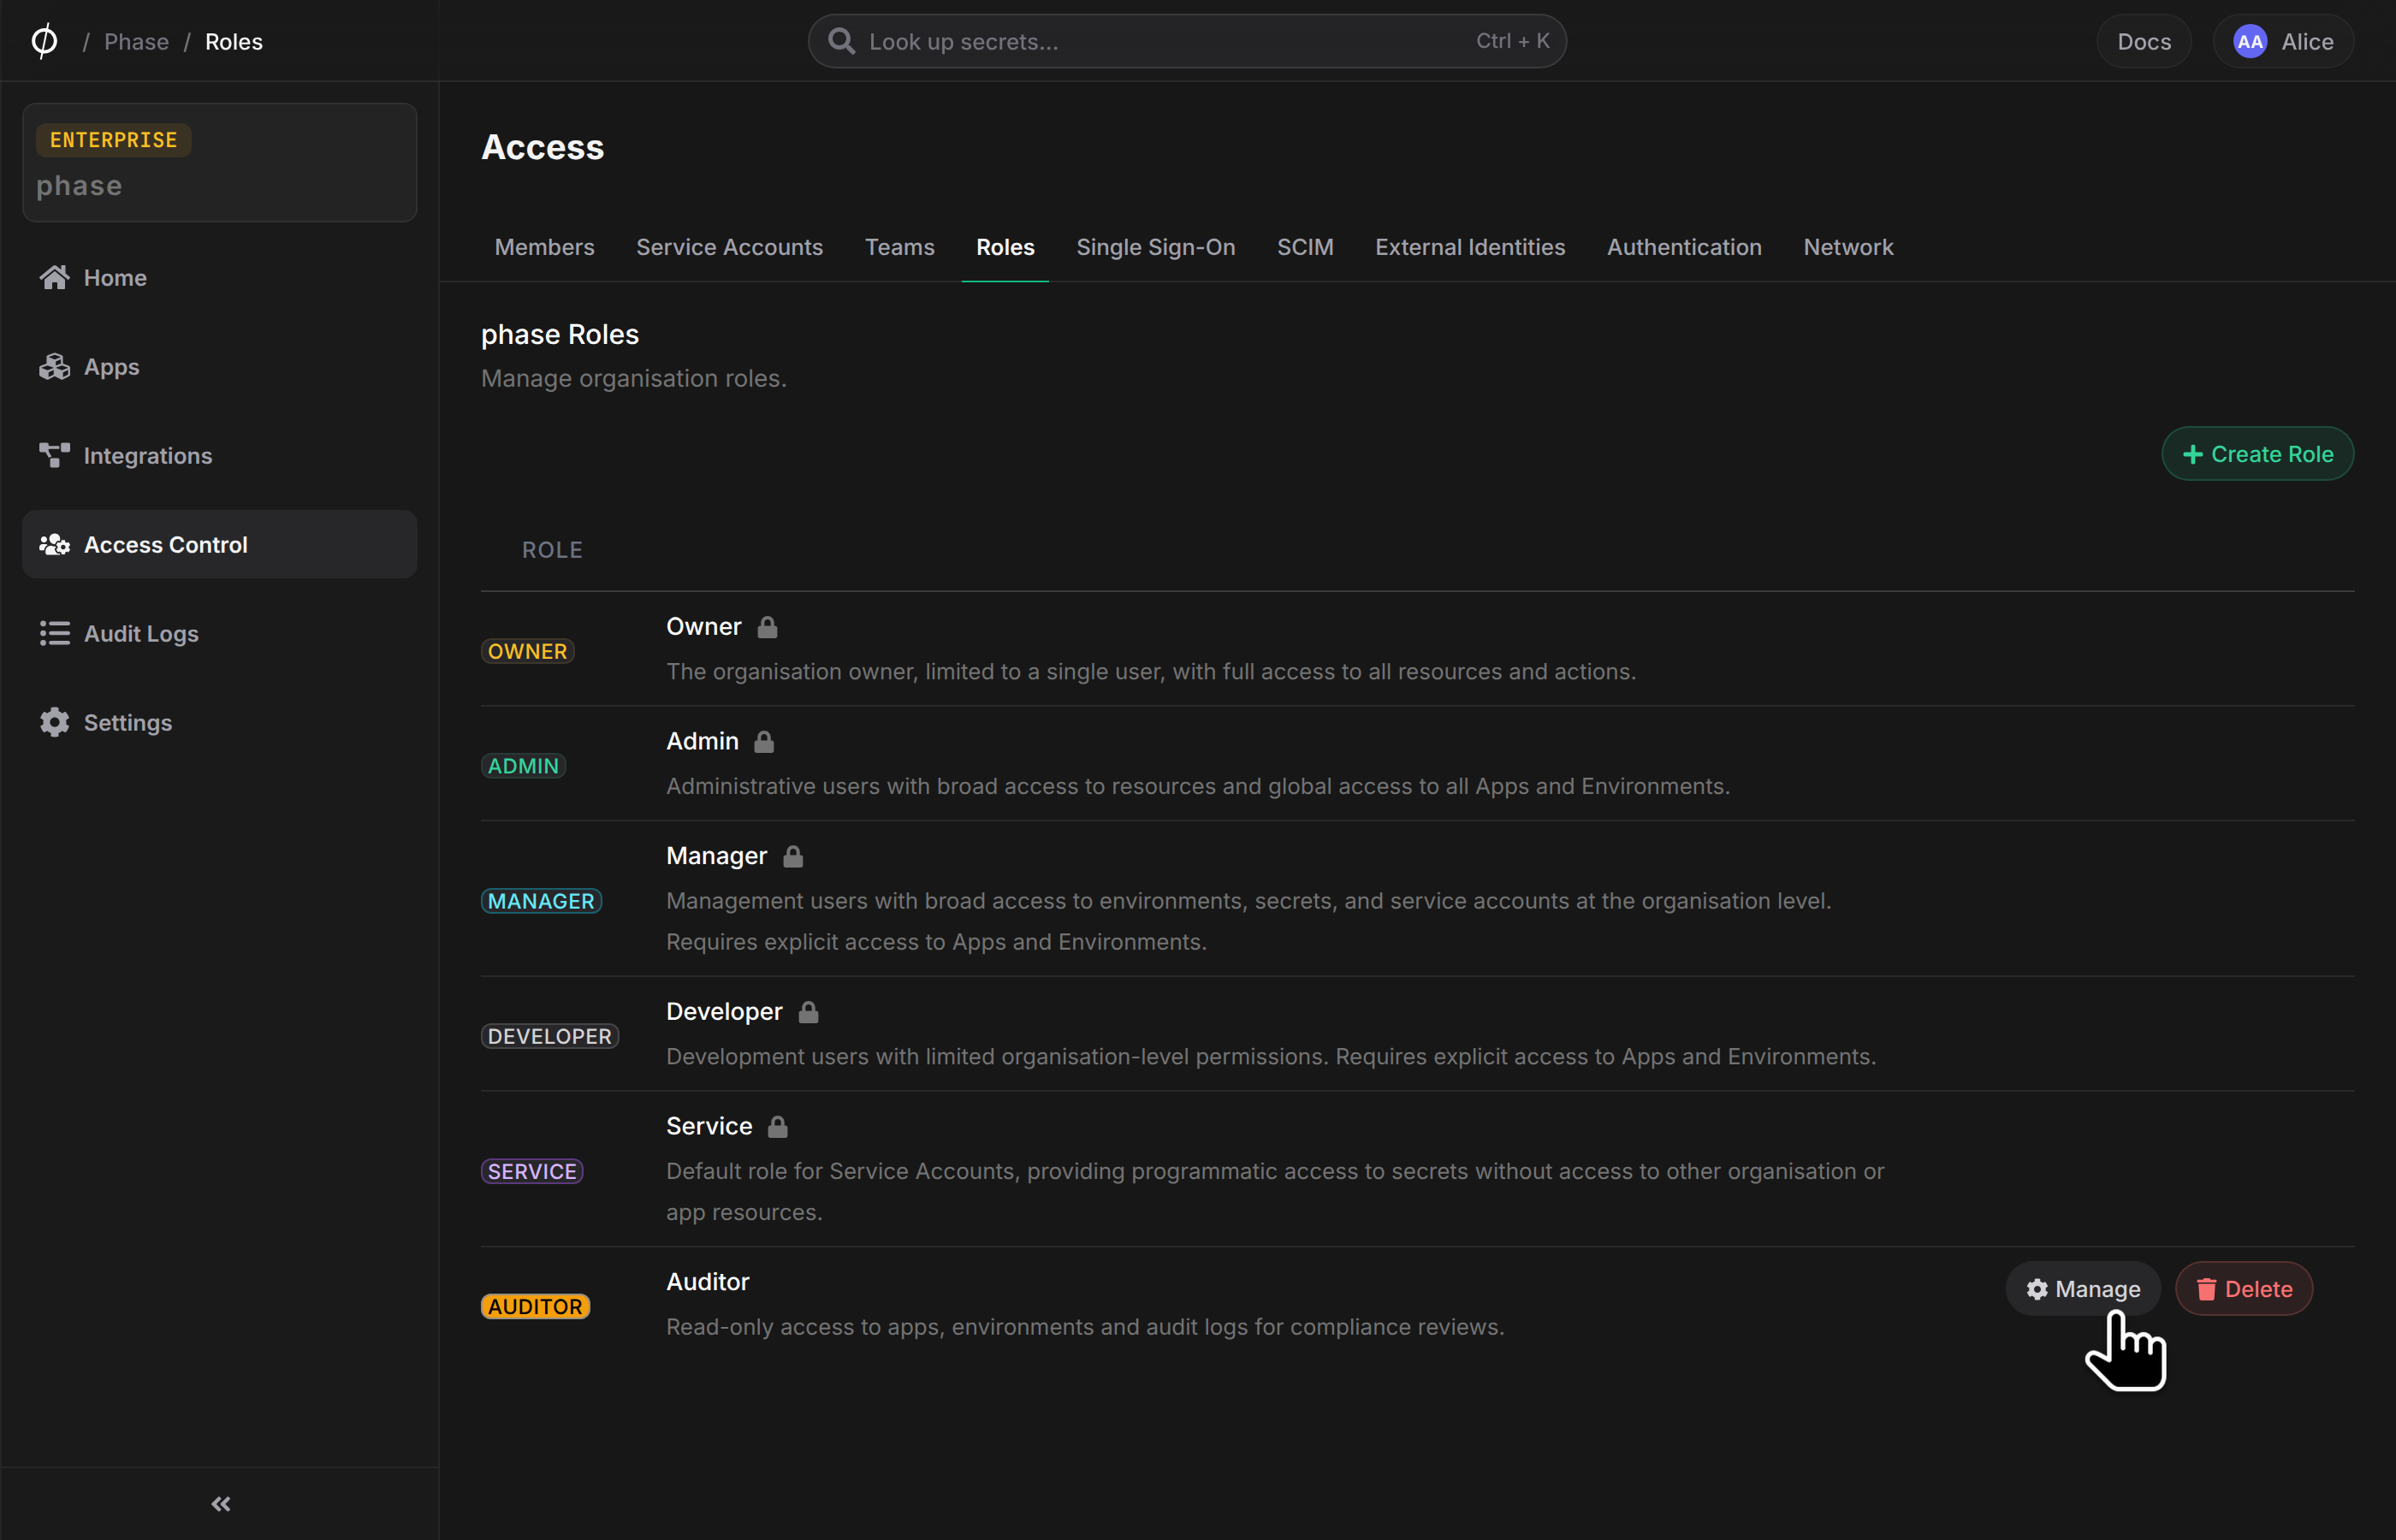Click the AUDITOR role badge
Image resolution: width=2396 pixels, height=1540 pixels.
(535, 1306)
